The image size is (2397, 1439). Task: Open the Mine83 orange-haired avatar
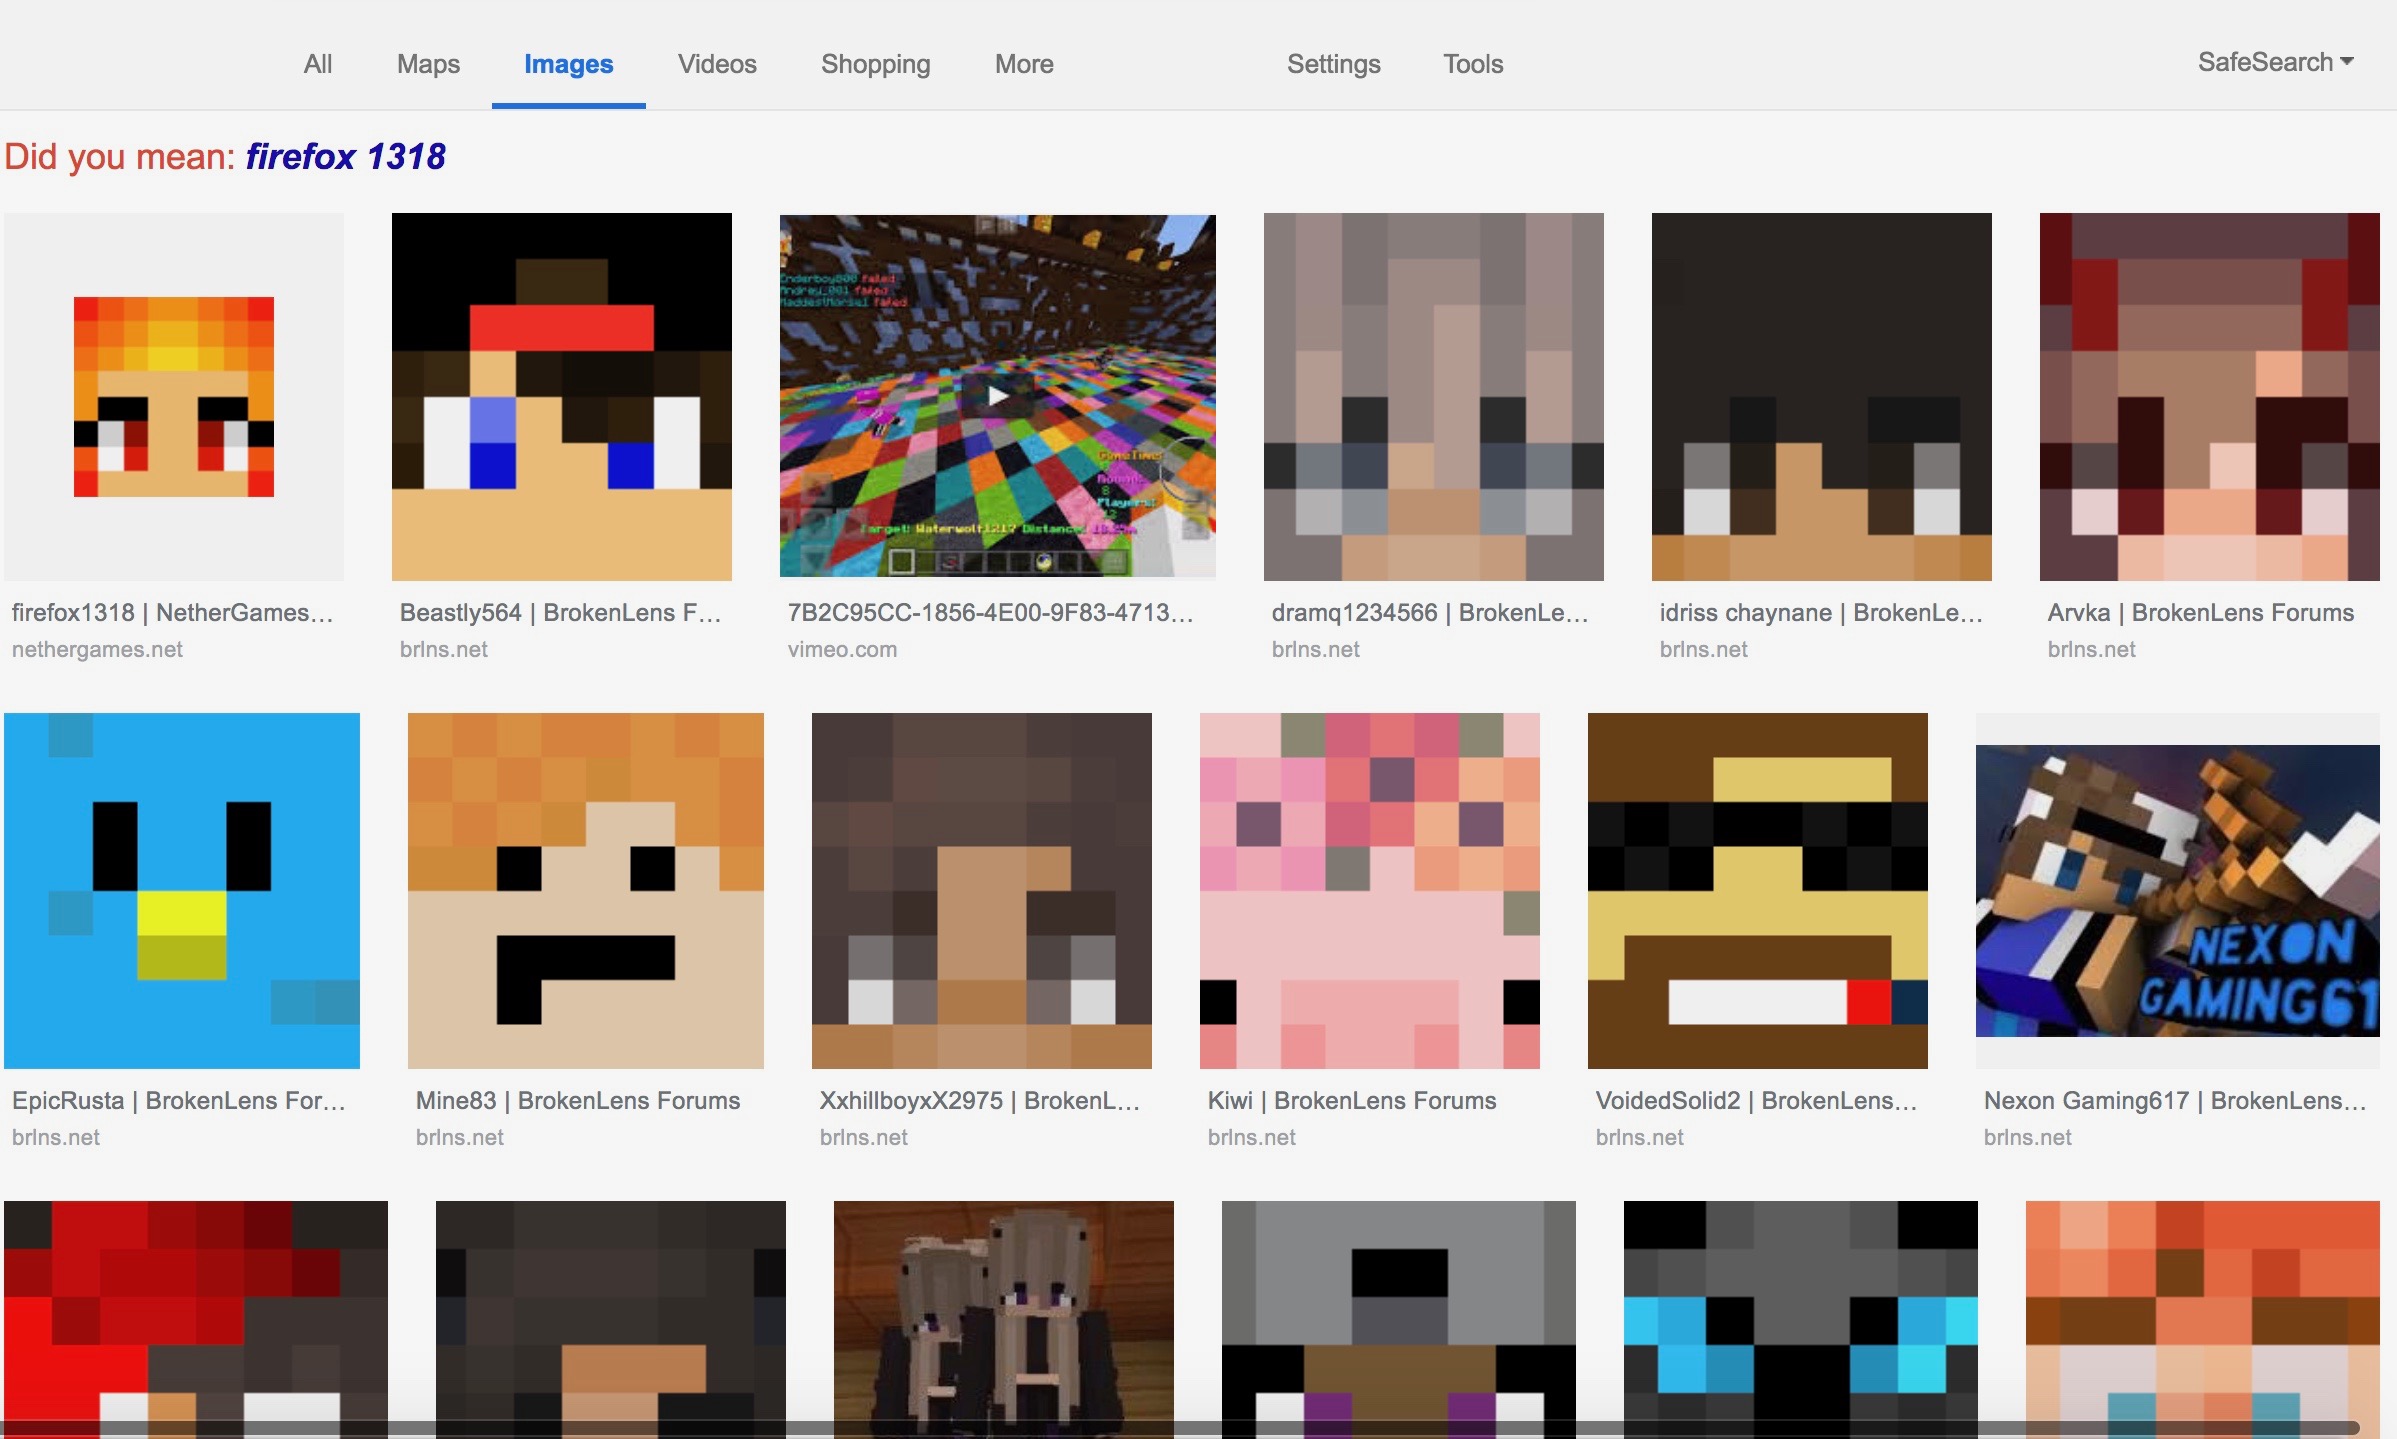[586, 890]
